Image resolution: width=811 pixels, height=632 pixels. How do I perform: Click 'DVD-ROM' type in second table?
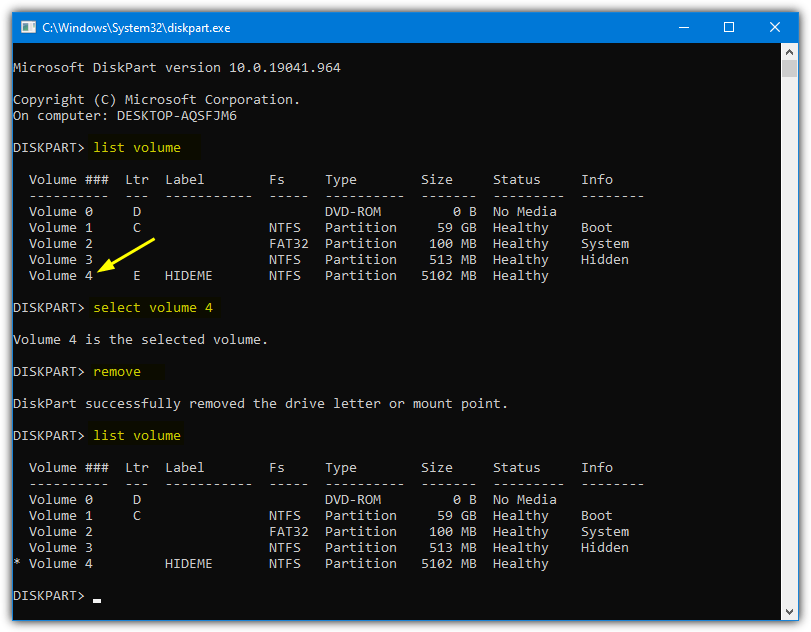pos(353,500)
